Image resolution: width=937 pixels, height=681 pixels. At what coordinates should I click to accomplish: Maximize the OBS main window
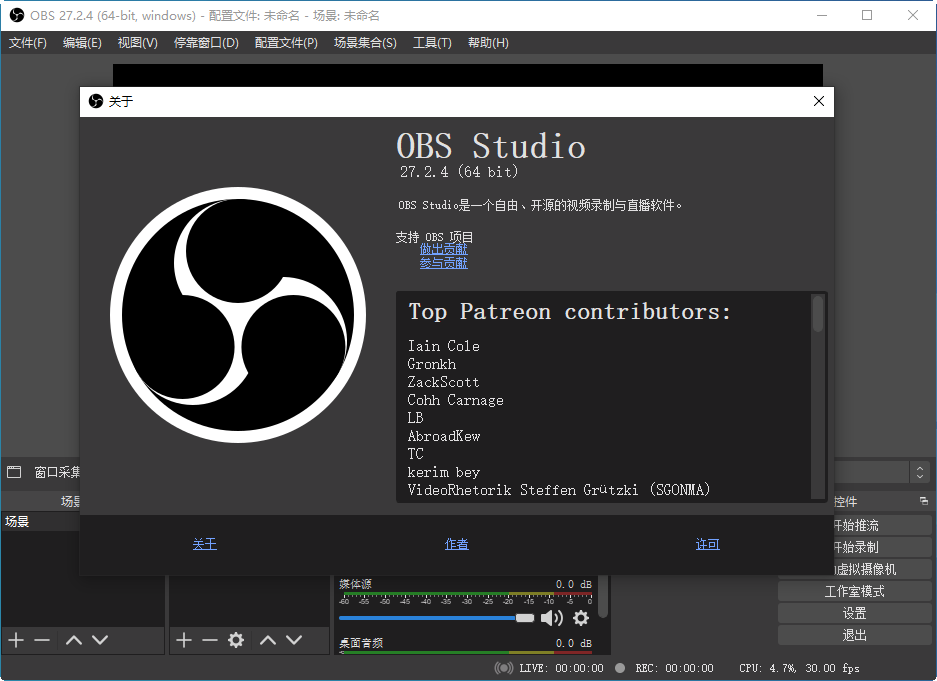pos(867,16)
